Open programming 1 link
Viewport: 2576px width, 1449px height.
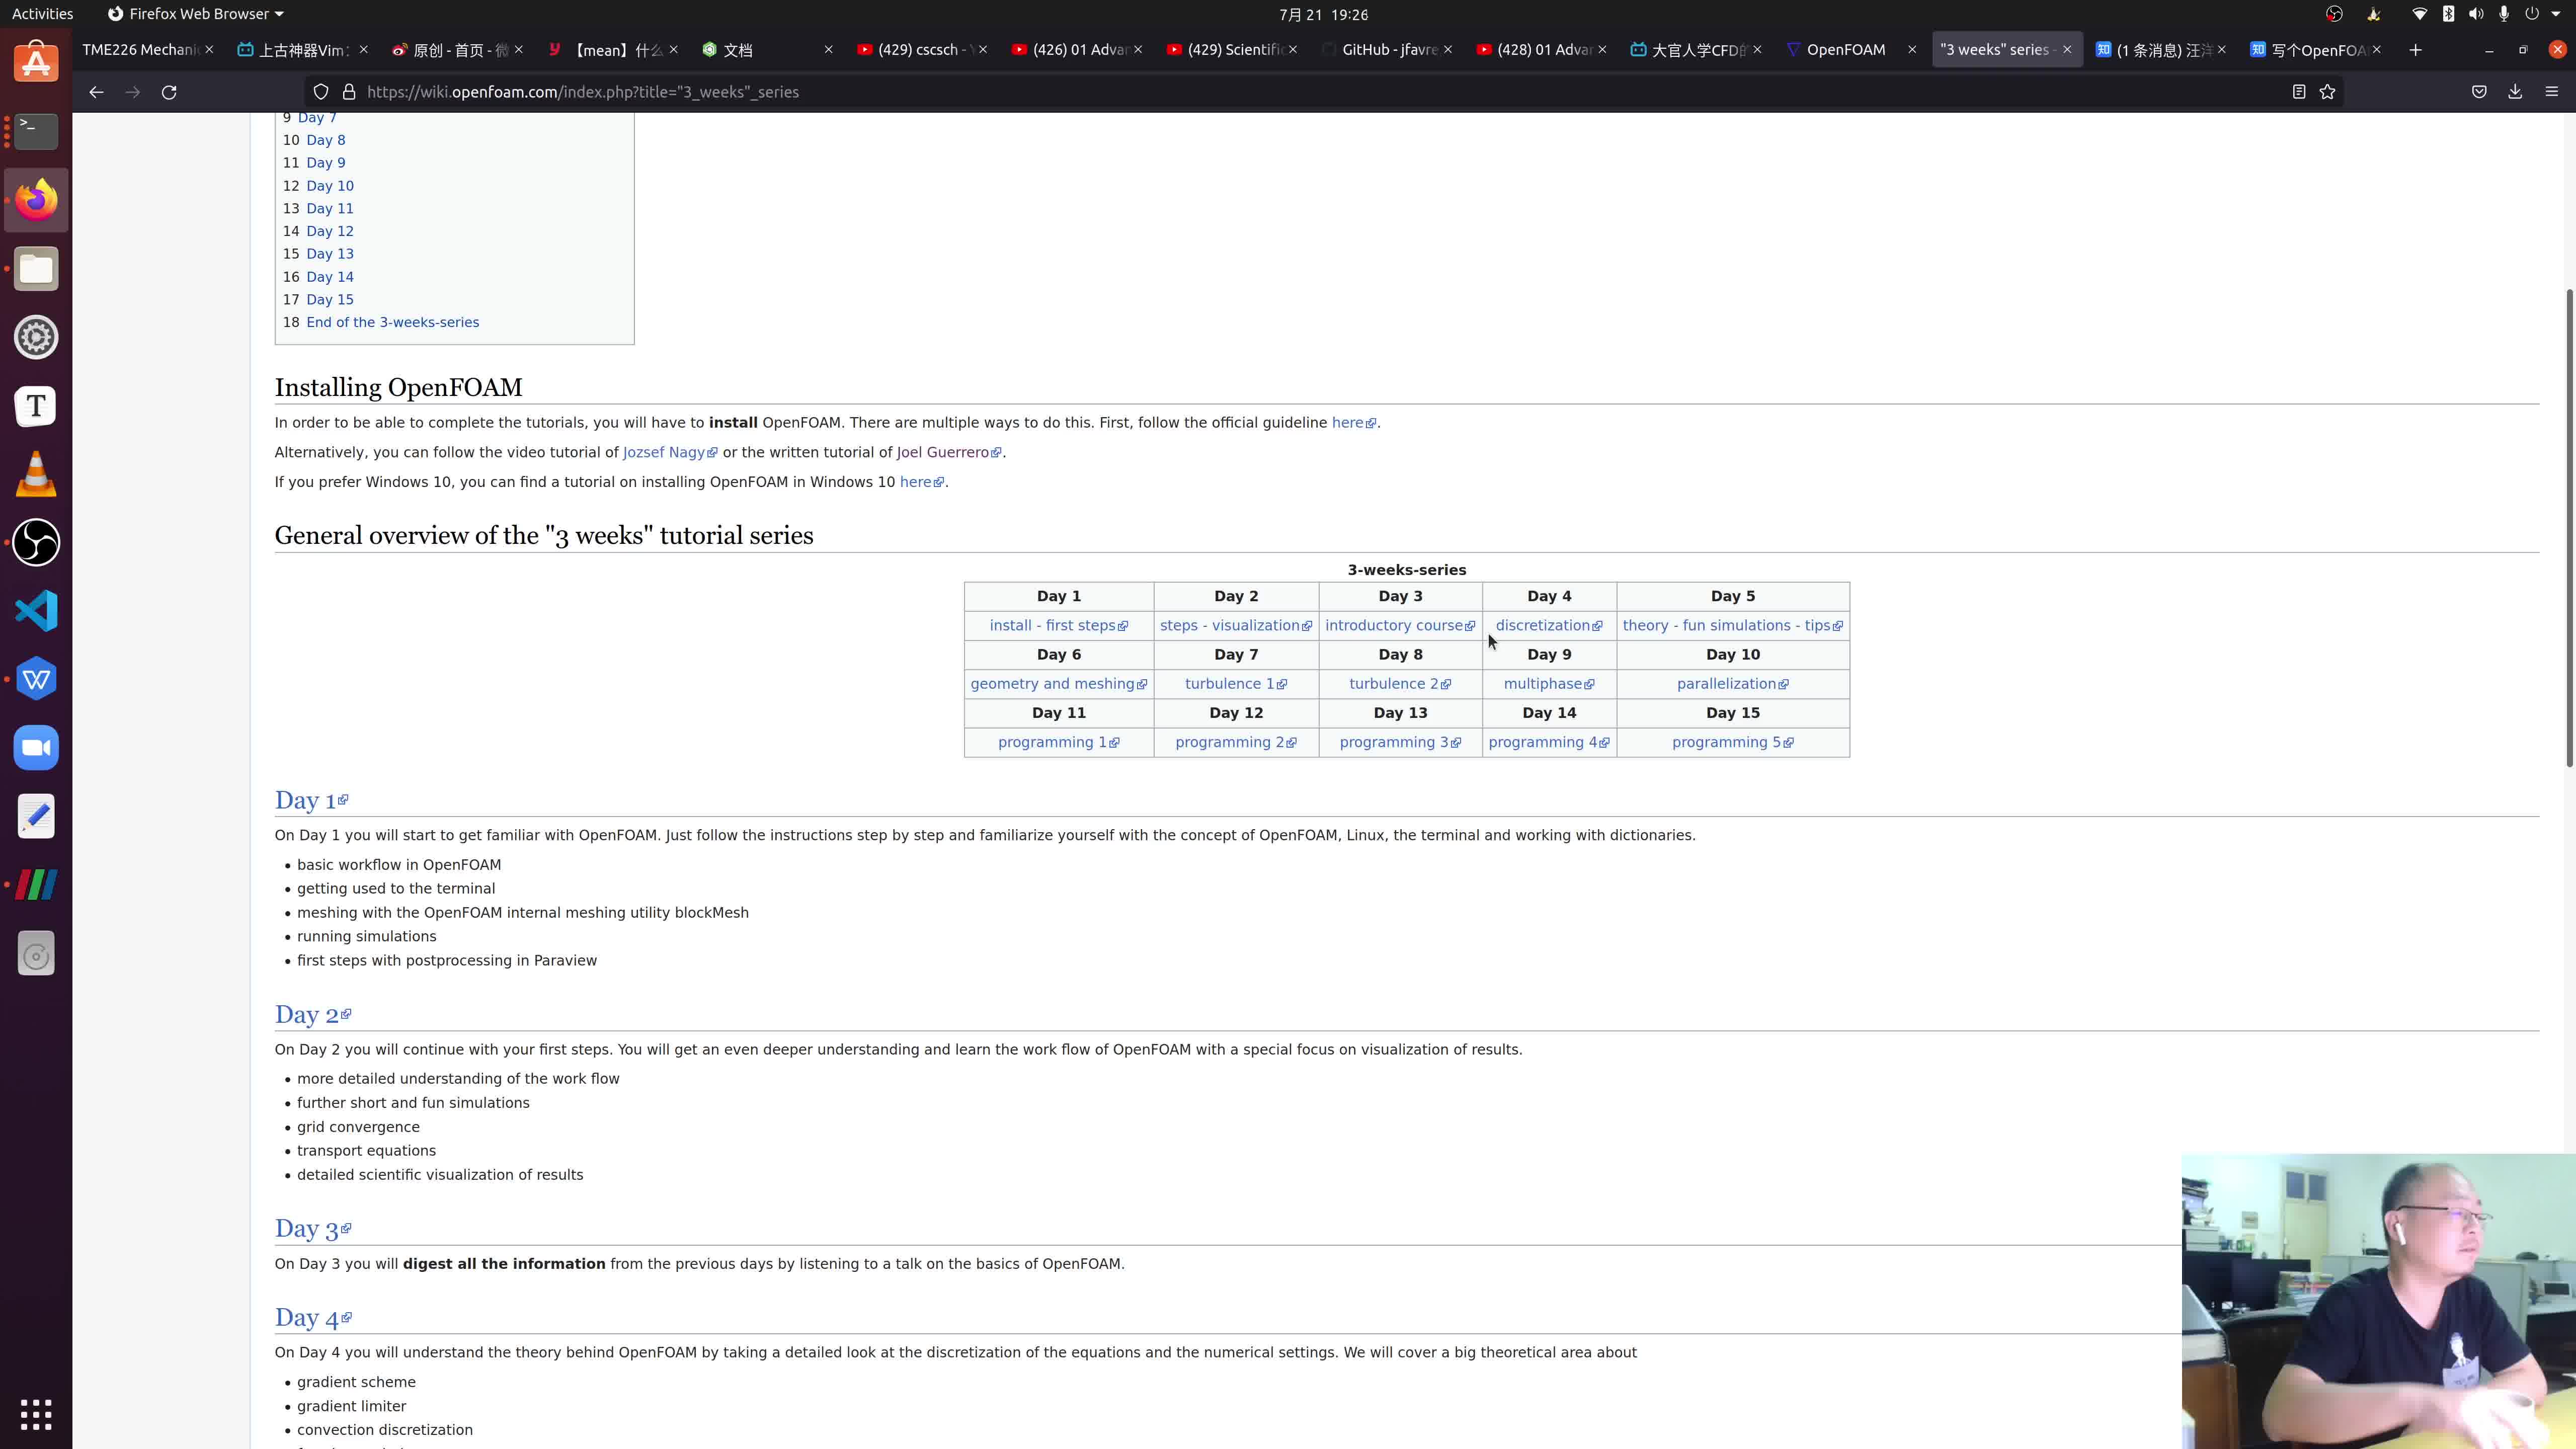pyautogui.click(x=1058, y=742)
